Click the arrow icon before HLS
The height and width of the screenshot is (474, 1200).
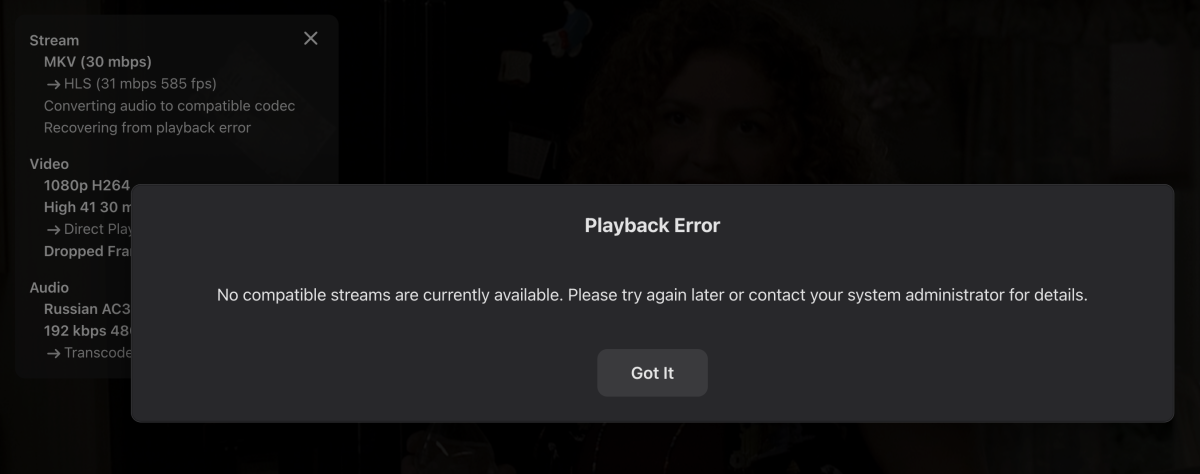coord(53,84)
